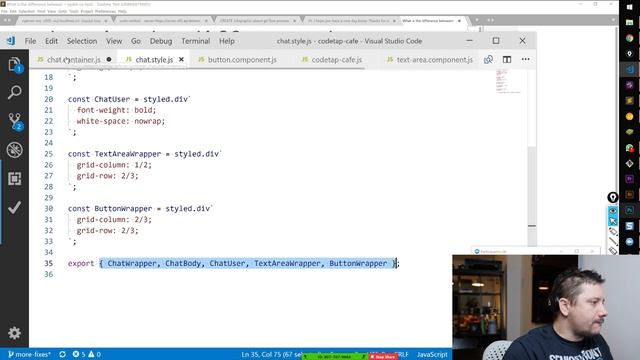The image size is (640, 360).
Task: Open the Windows Start button
Action: click(629, 7)
